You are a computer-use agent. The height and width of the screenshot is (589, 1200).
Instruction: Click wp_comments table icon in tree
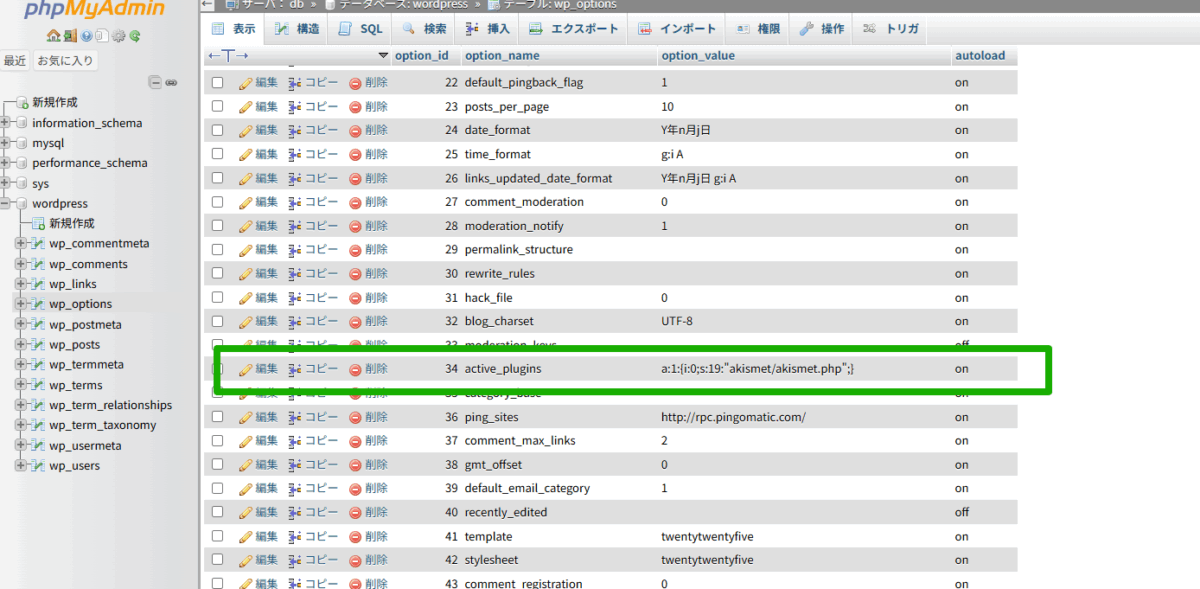[38, 264]
